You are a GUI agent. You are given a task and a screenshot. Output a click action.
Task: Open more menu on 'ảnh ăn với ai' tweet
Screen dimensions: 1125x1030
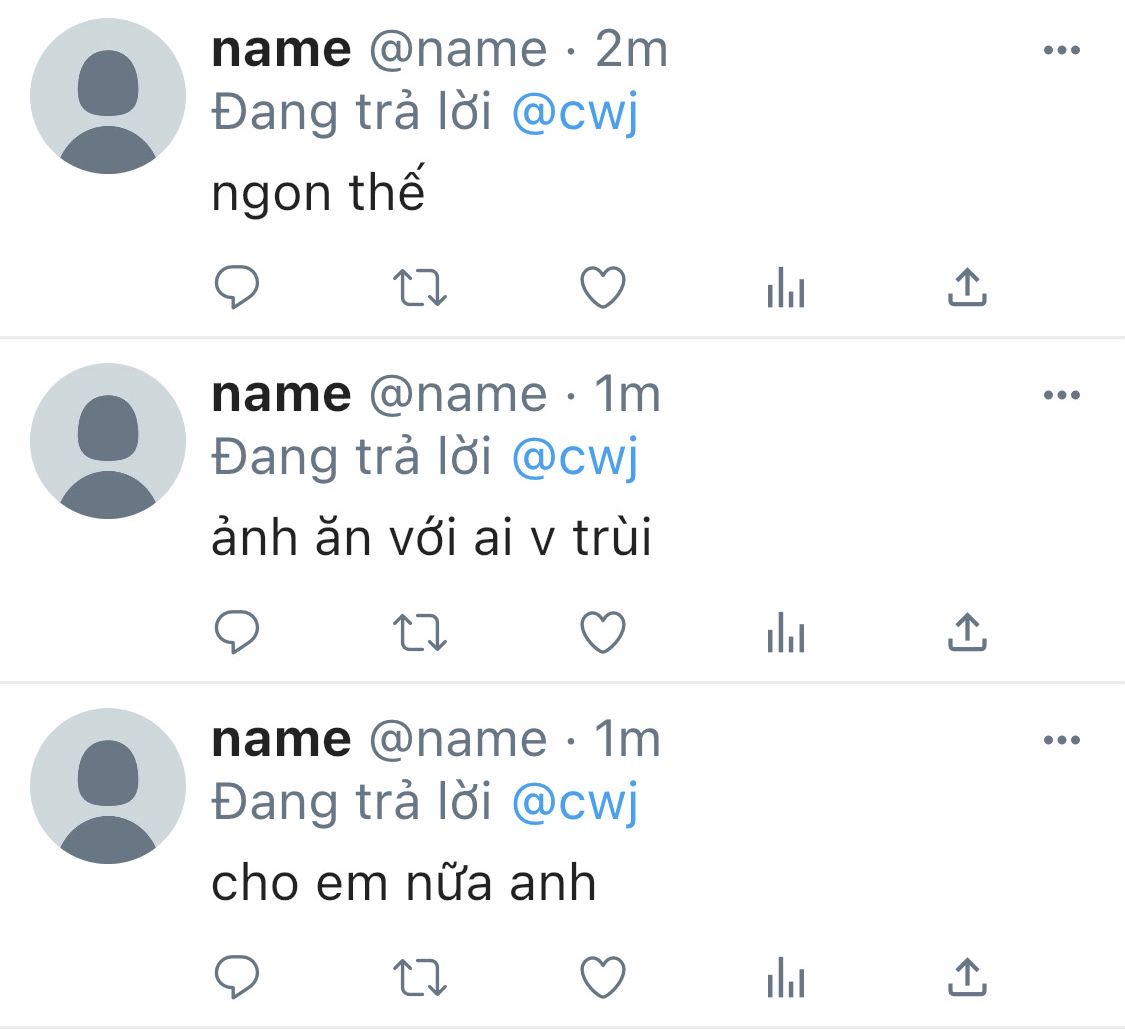(1062, 394)
